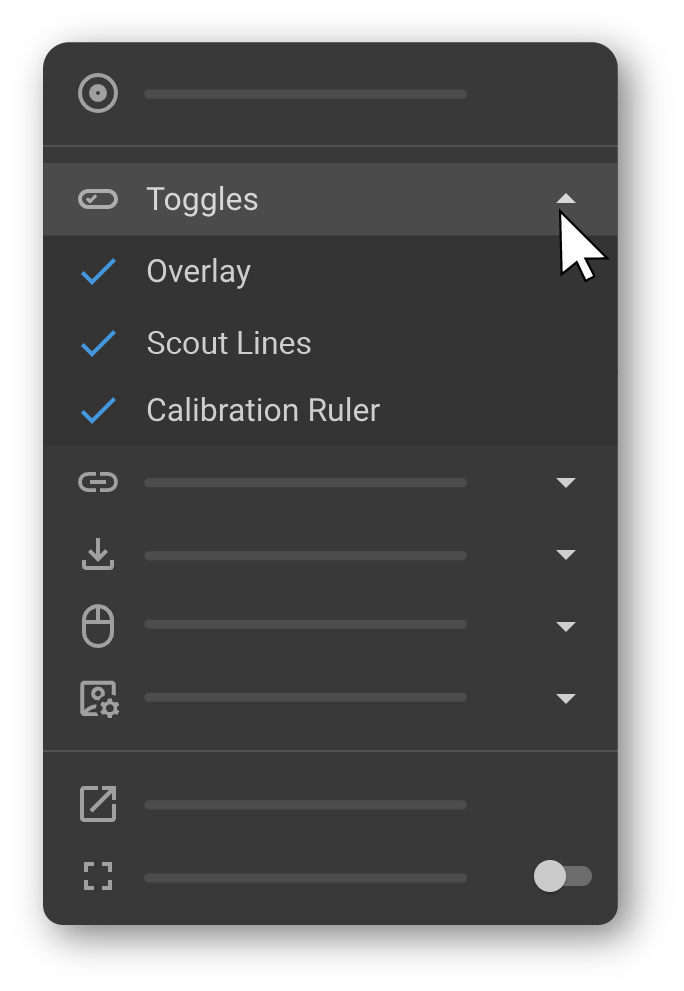Image resolution: width=684 pixels, height=991 pixels.
Task: Click the Calibration Ruler label
Action: 263,411
